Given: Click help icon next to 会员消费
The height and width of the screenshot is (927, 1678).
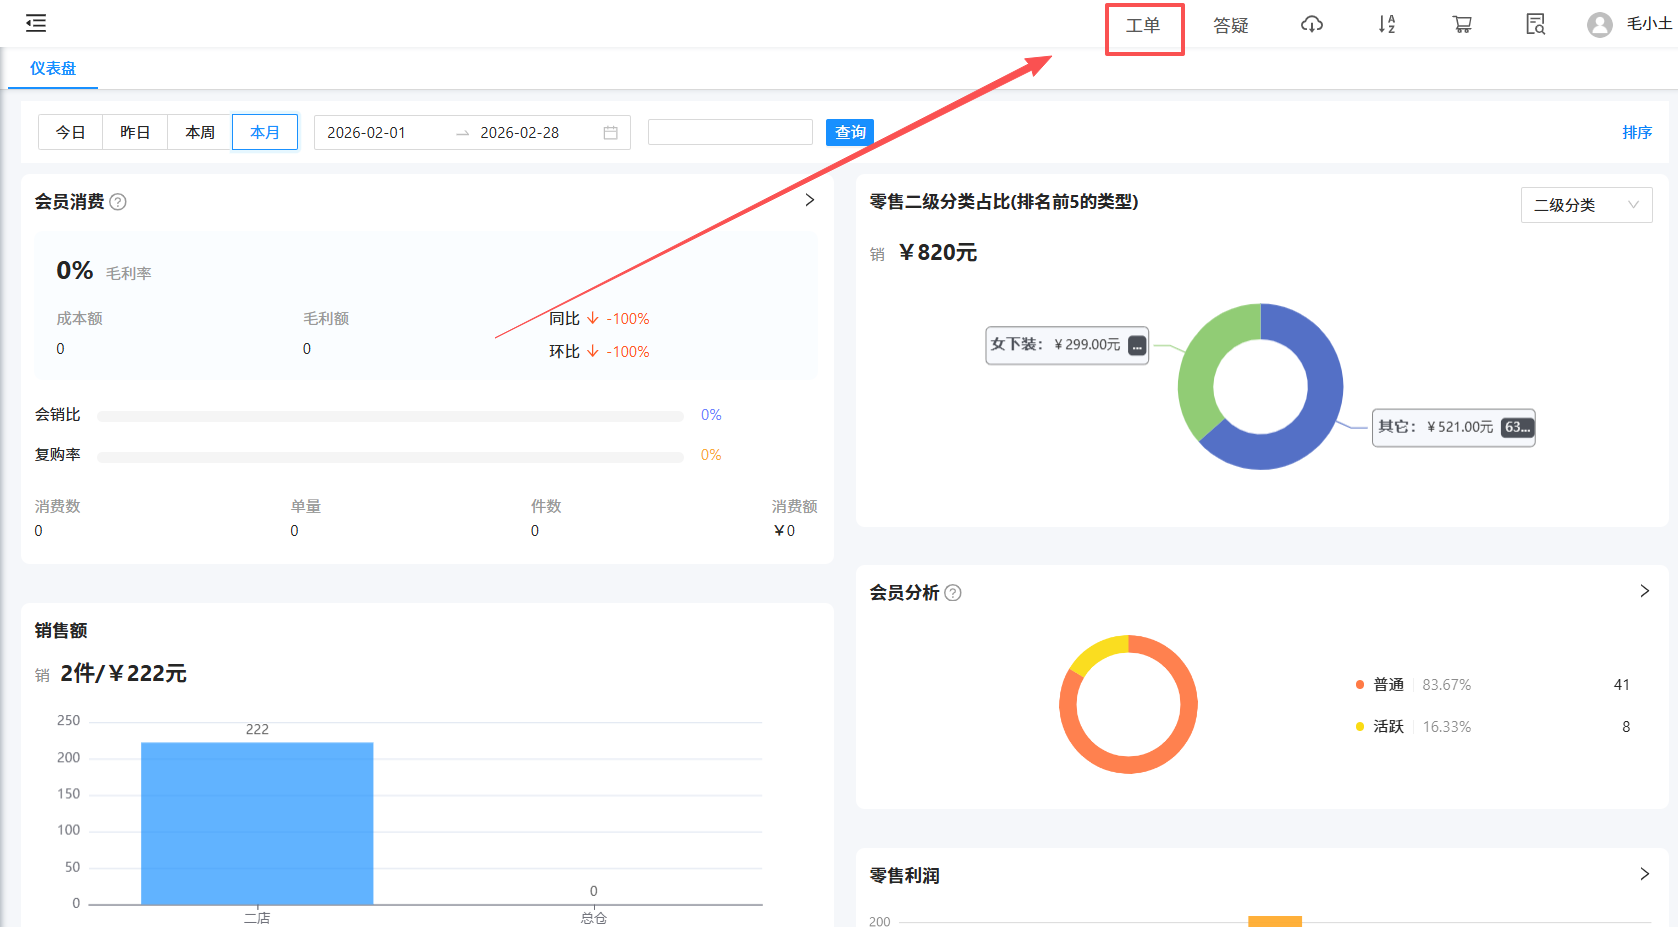Looking at the screenshot, I should pyautogui.click(x=118, y=202).
